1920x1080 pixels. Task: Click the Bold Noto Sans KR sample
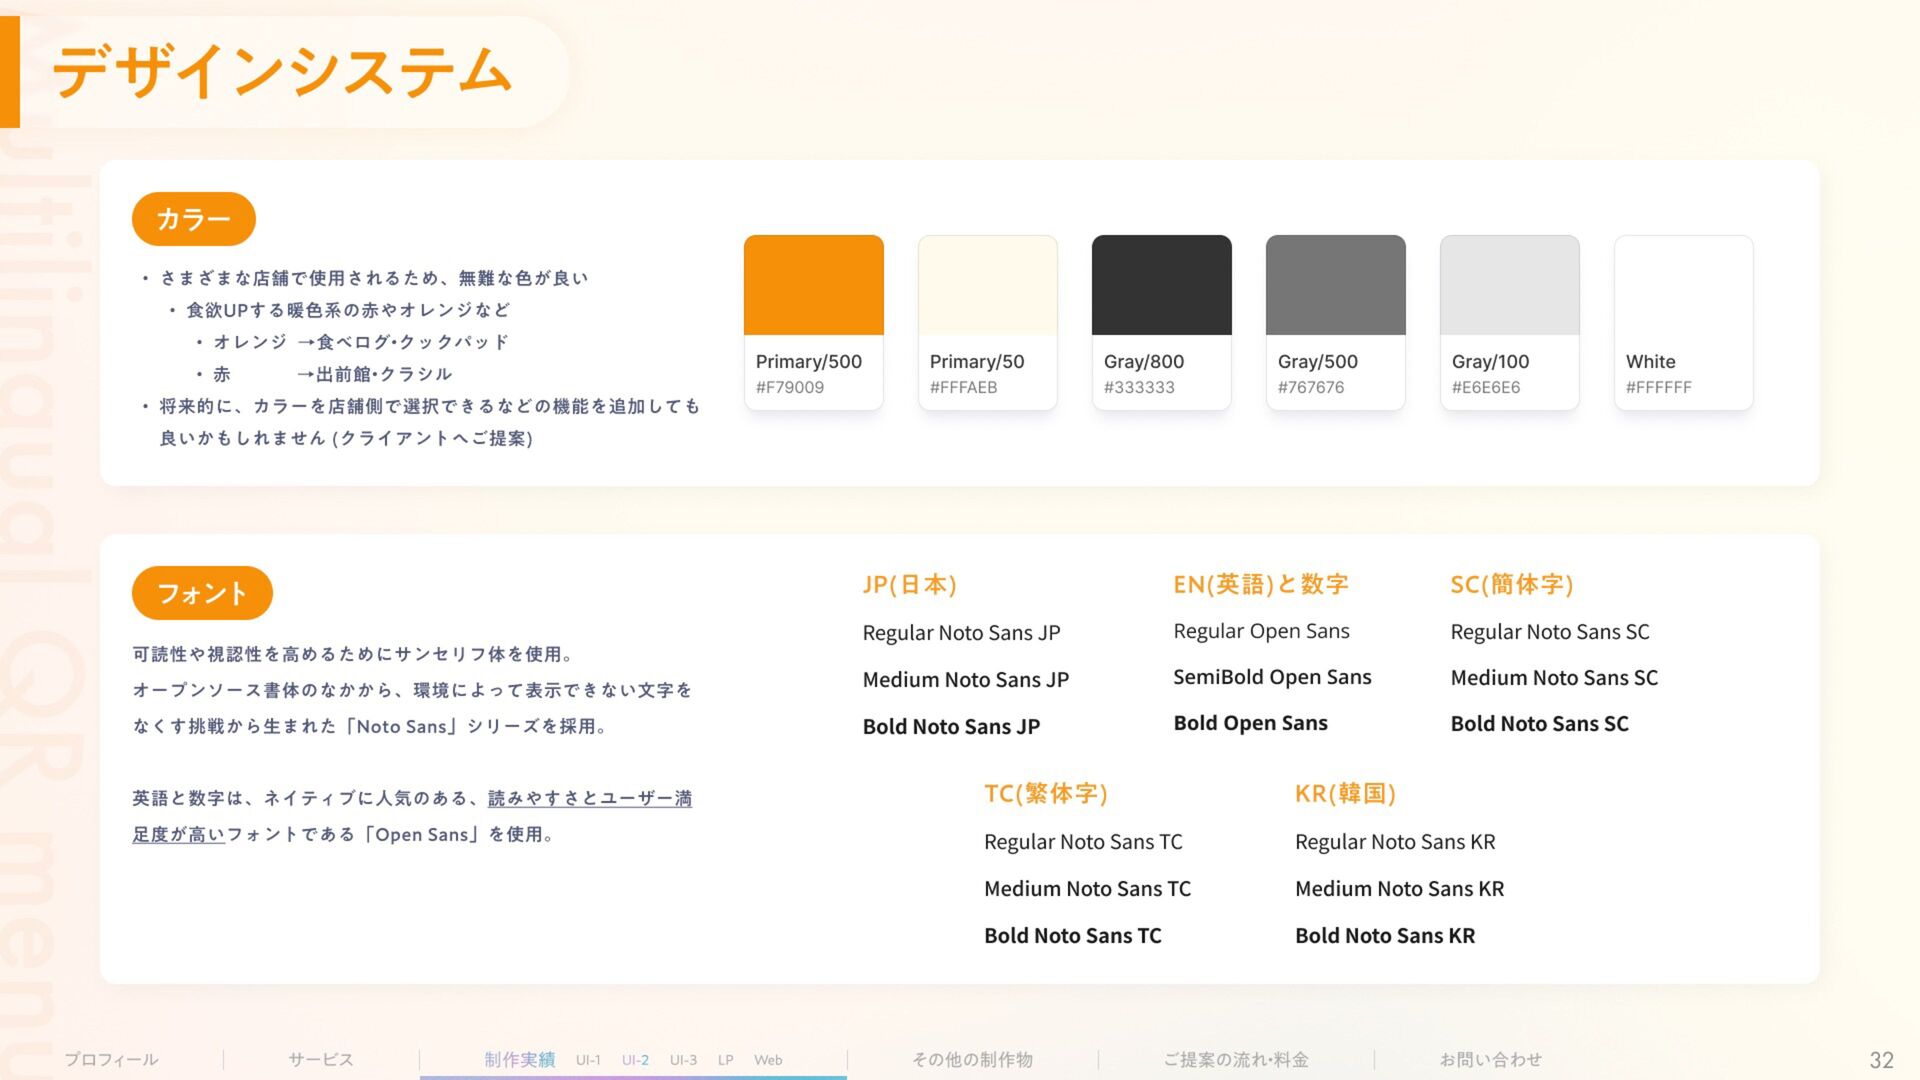pos(1385,936)
